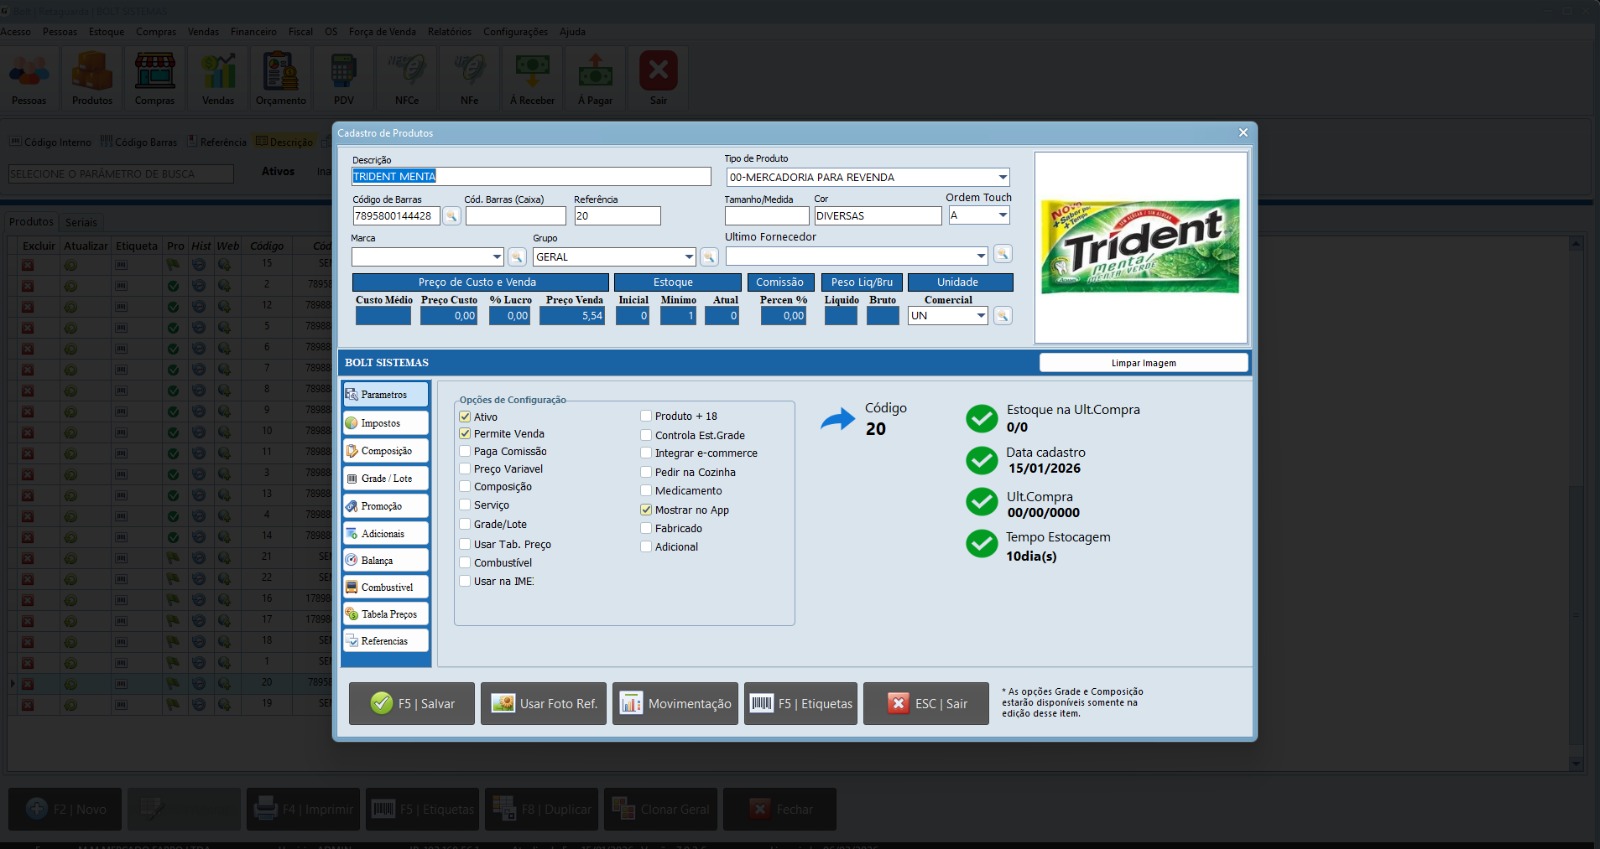
Task: Open the A Pagar toolbar icon
Action: pos(595,78)
